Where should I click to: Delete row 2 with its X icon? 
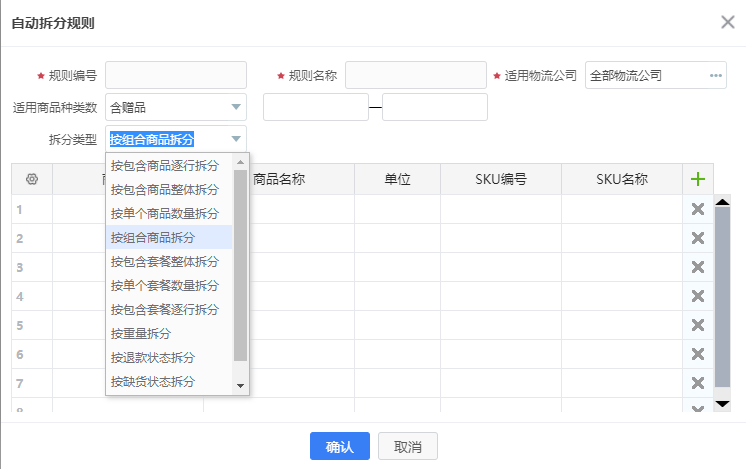[x=697, y=238]
